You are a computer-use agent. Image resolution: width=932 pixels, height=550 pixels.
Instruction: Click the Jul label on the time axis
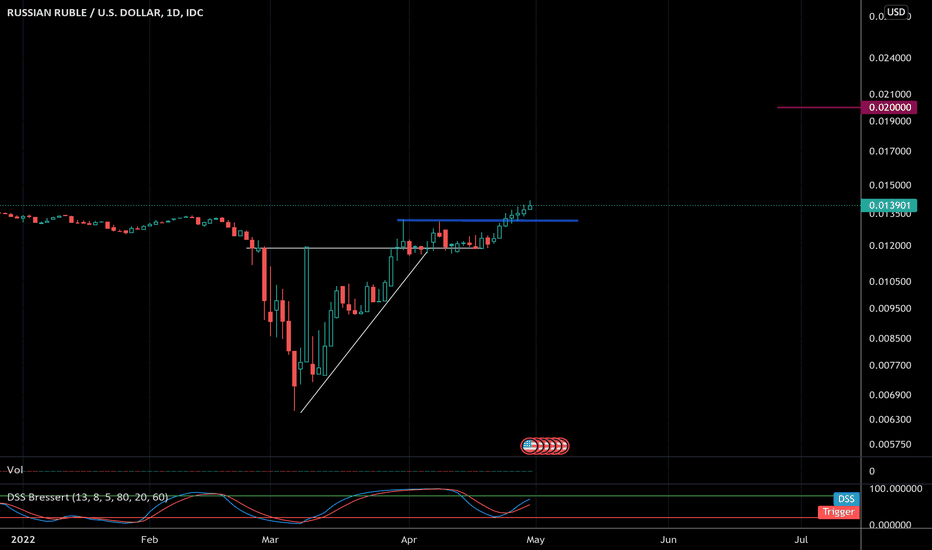[801, 539]
